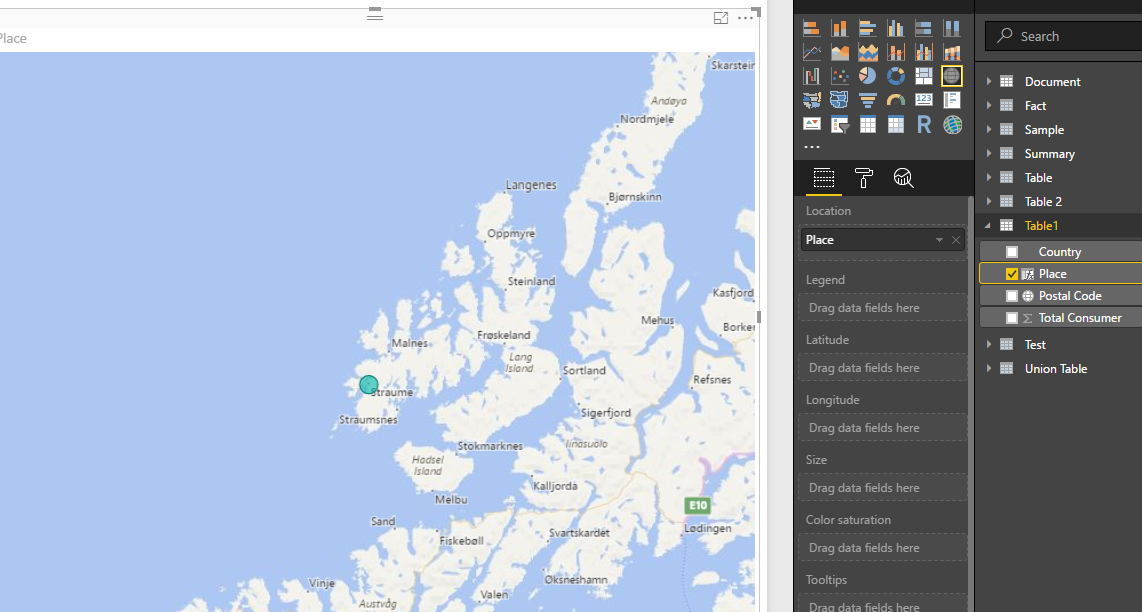The height and width of the screenshot is (612, 1142).
Task: Select the Table visual icon
Action: pos(867,125)
